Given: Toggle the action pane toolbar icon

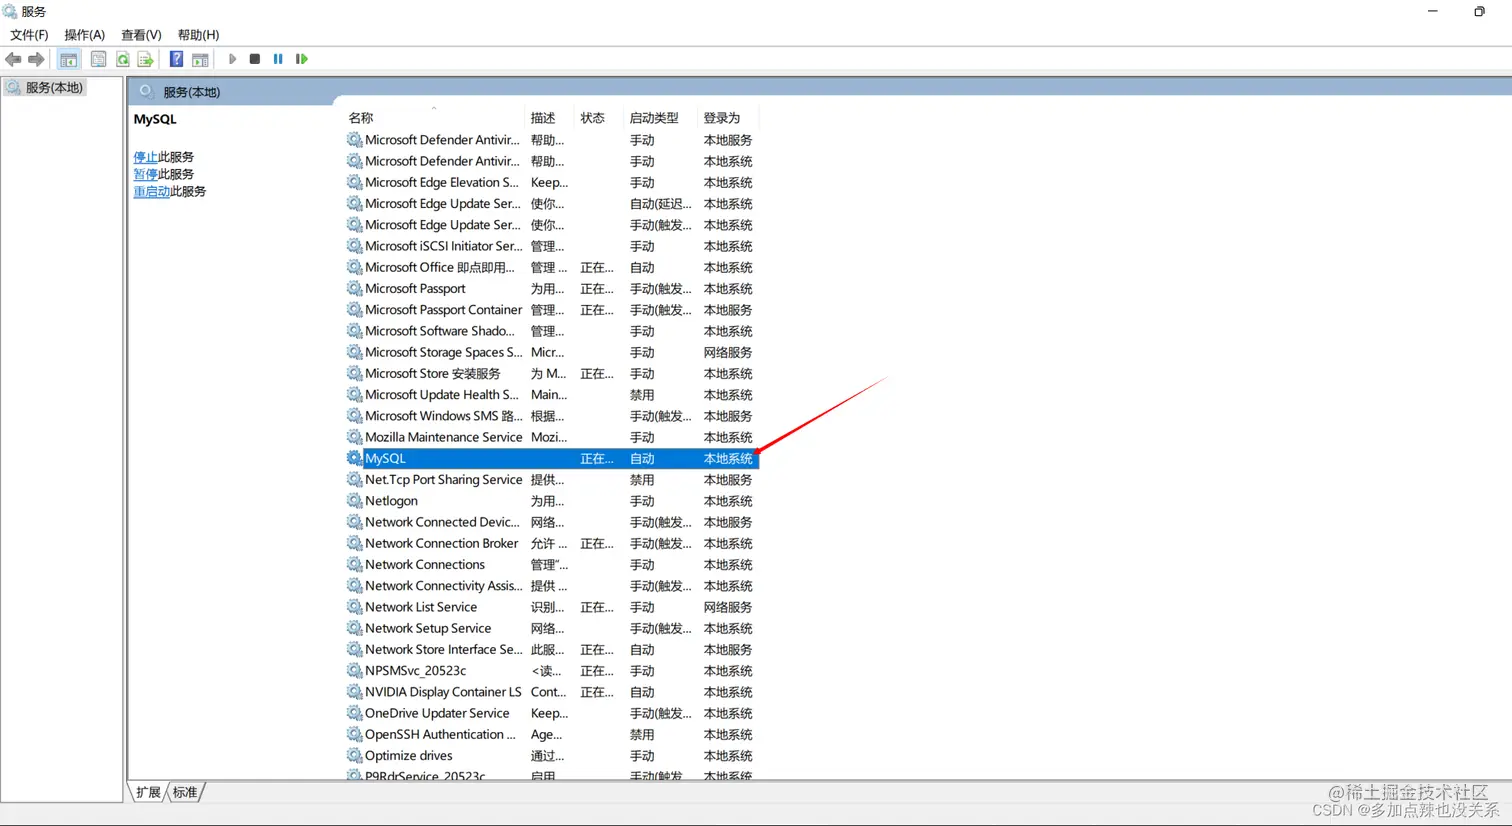Looking at the screenshot, I should [200, 59].
